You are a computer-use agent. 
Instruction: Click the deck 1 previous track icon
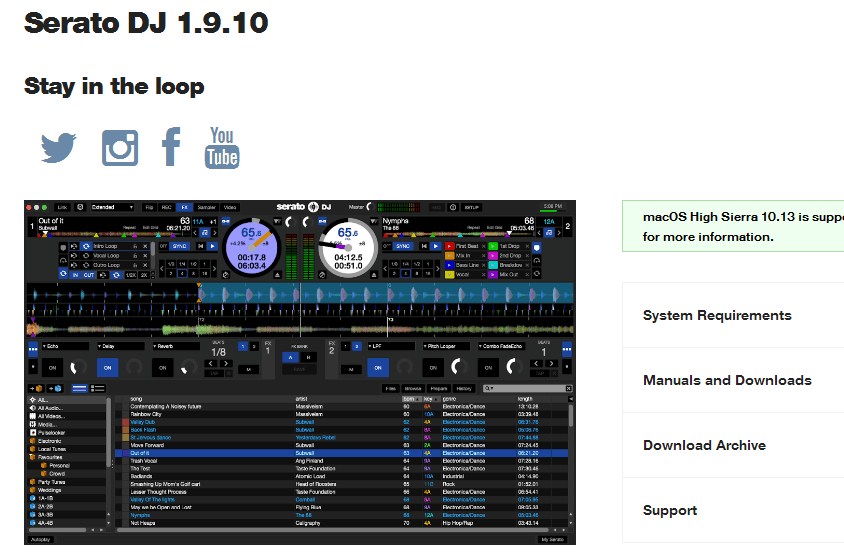point(201,246)
